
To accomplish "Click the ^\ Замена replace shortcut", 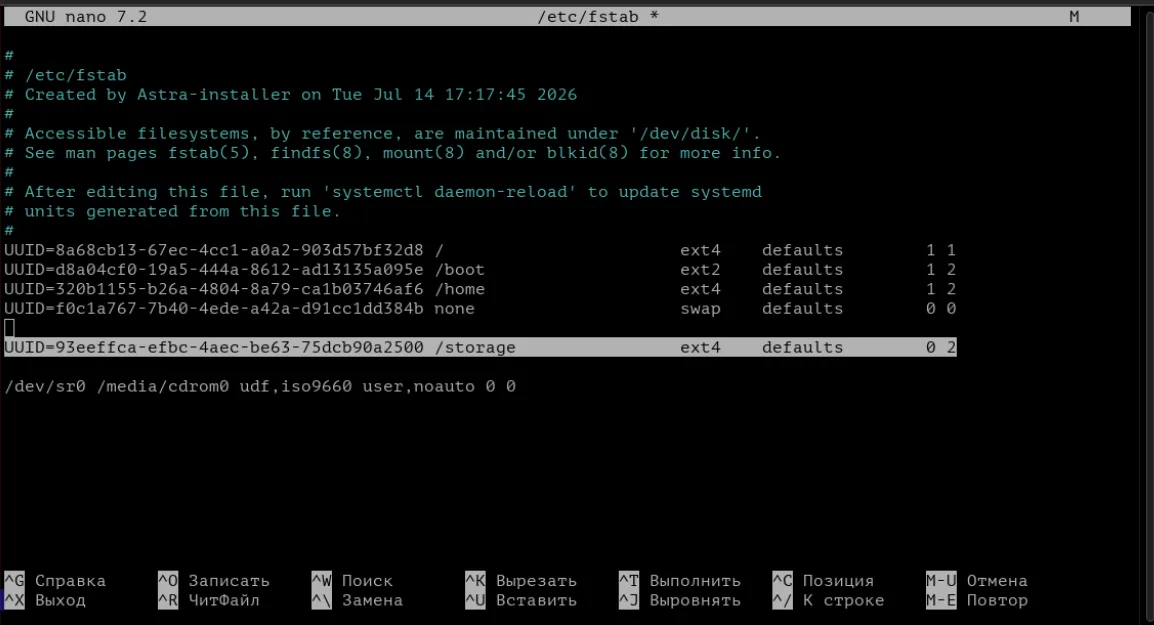I will 358,600.
